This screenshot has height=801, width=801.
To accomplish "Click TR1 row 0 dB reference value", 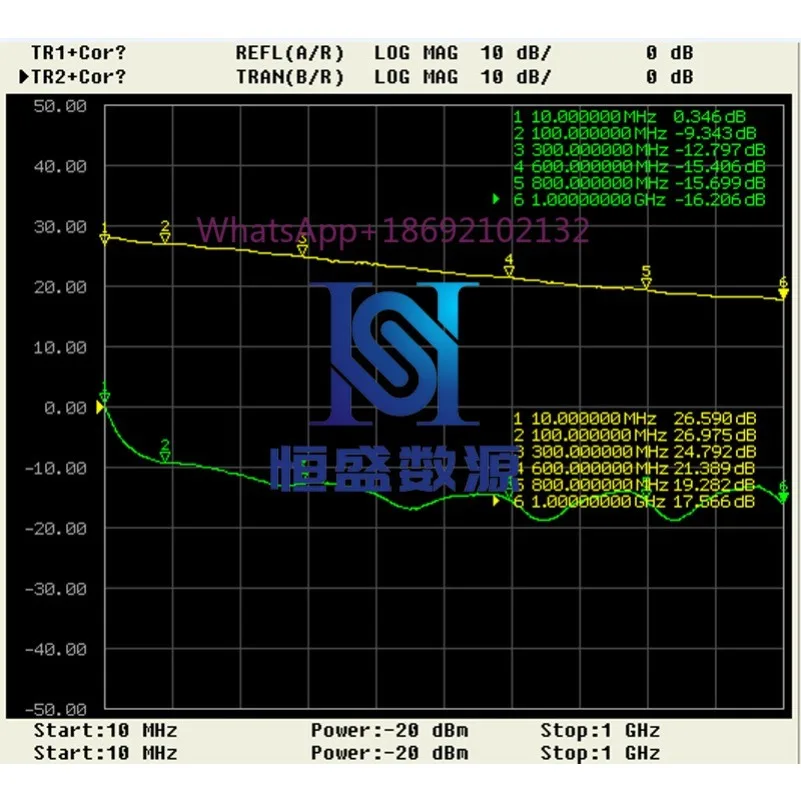I will pos(670,53).
